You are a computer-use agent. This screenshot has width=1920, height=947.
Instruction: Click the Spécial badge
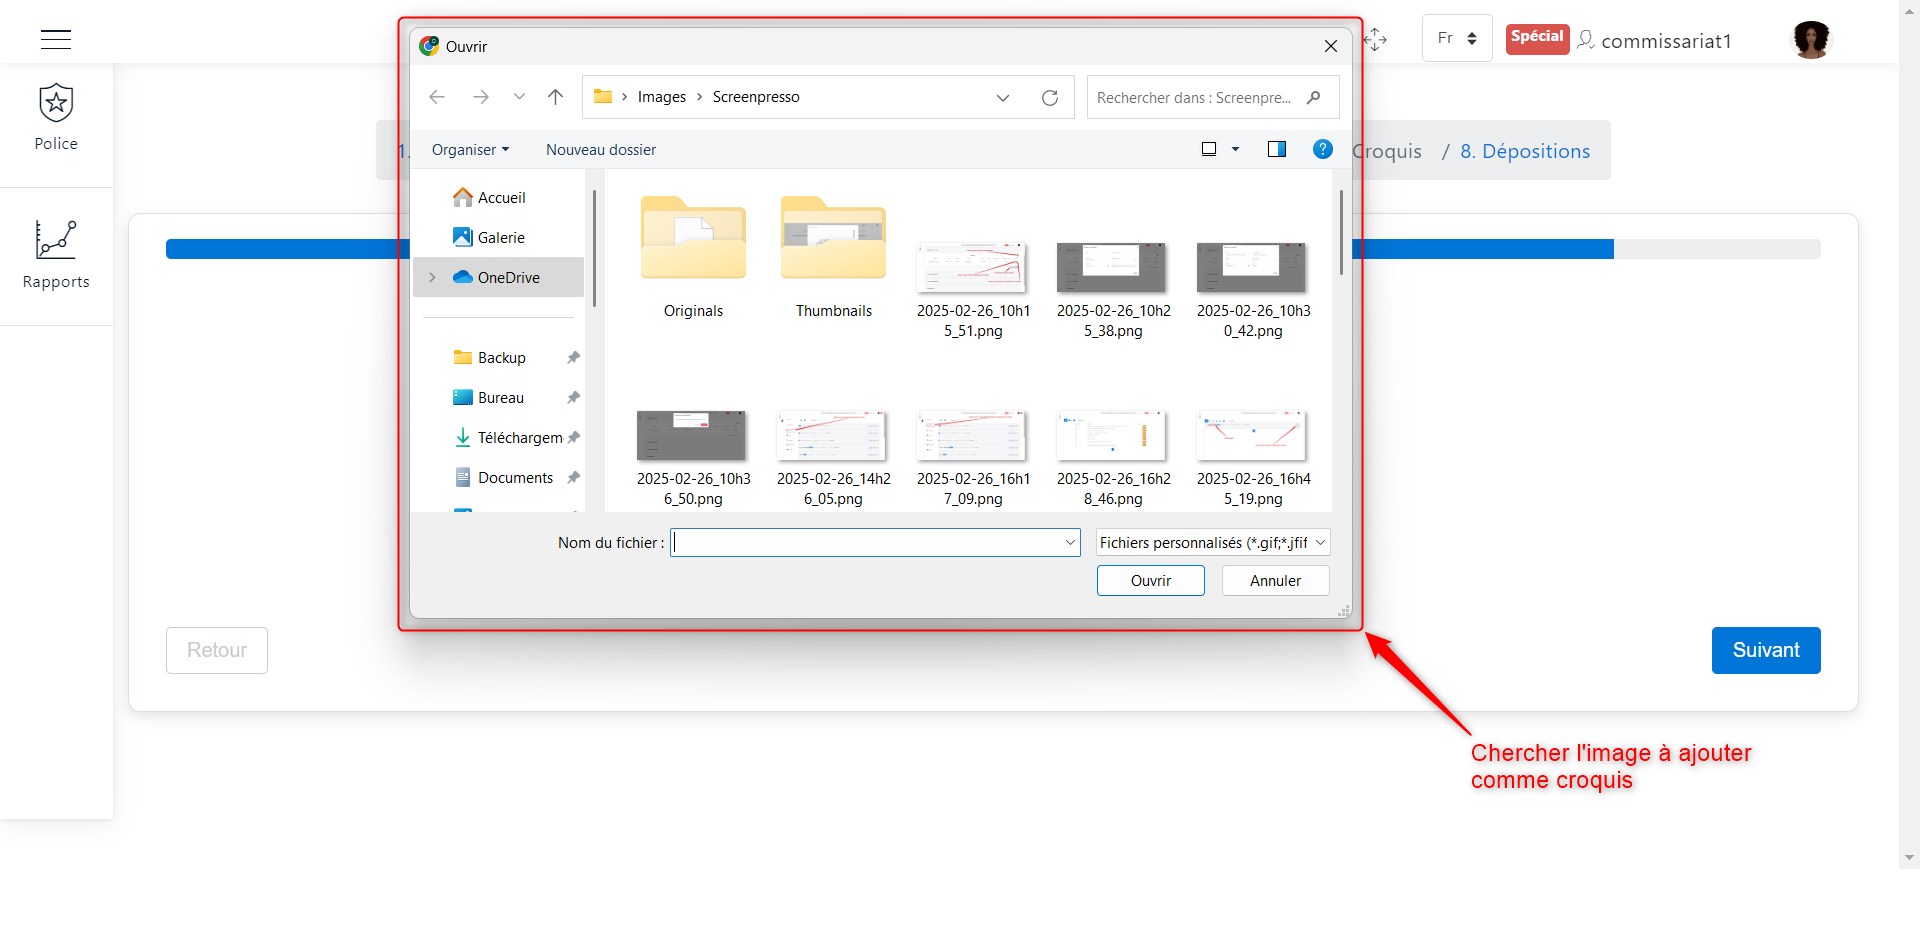pos(1537,38)
